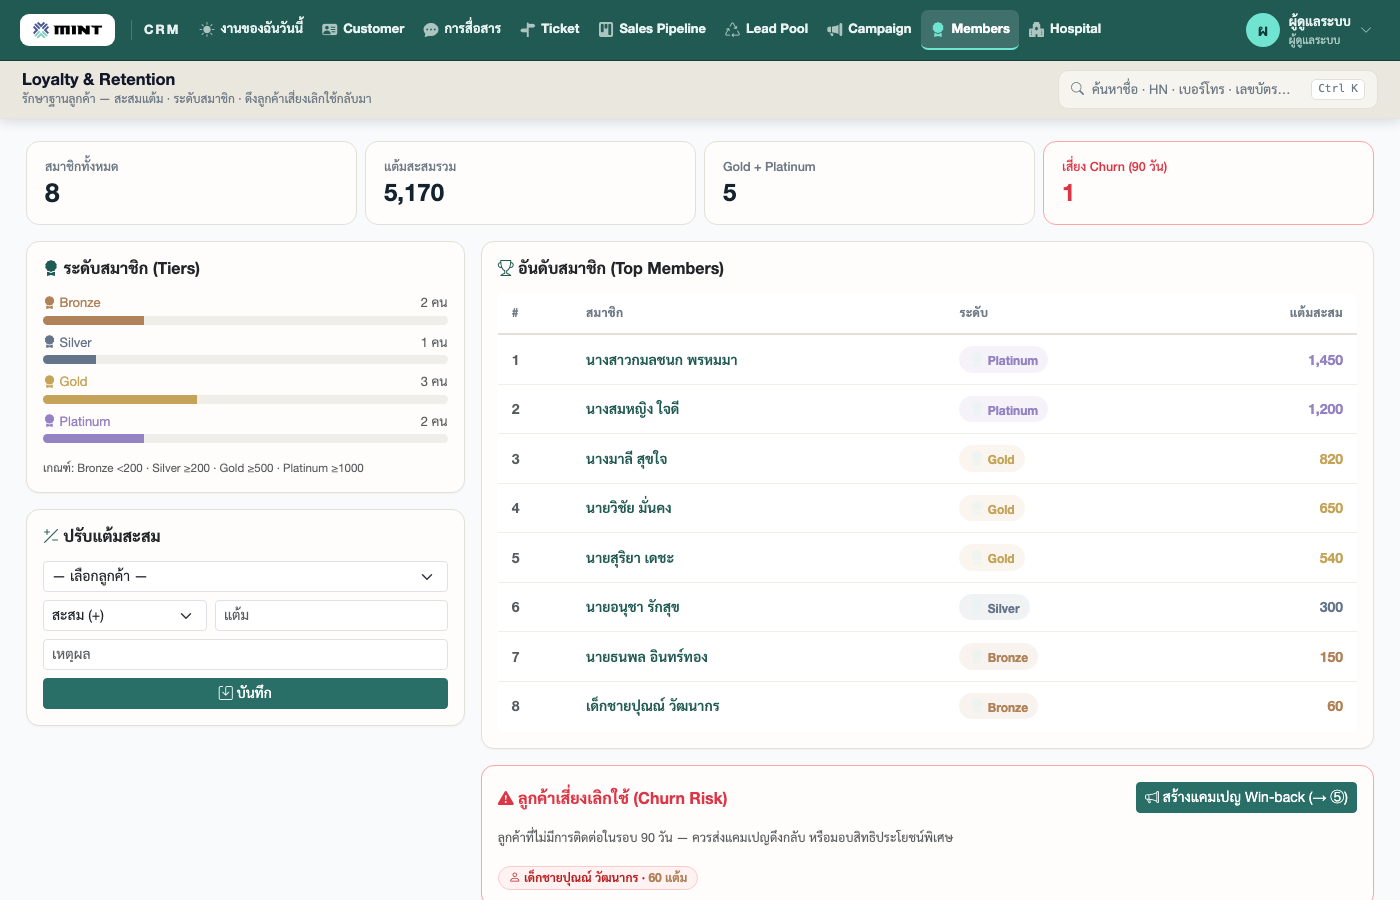
Task: Click the Bronze tier medal icon
Action: pos(49,302)
